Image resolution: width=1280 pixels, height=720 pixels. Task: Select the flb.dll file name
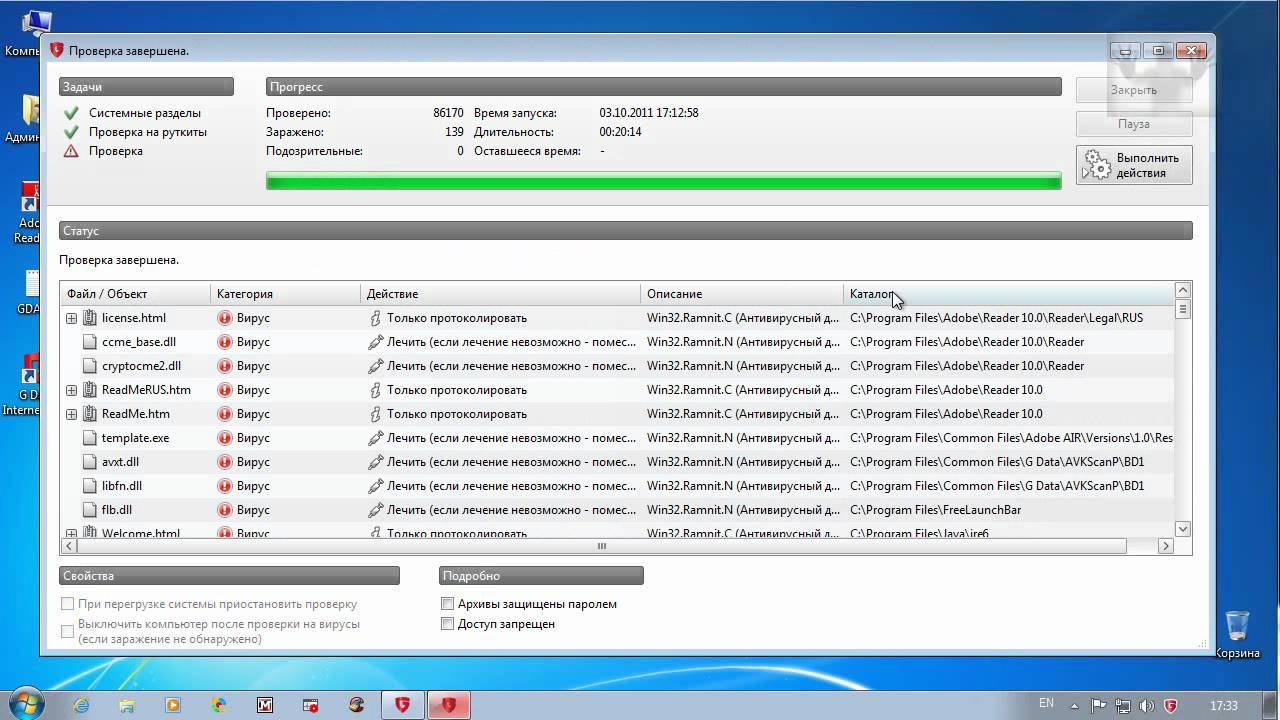pos(117,510)
